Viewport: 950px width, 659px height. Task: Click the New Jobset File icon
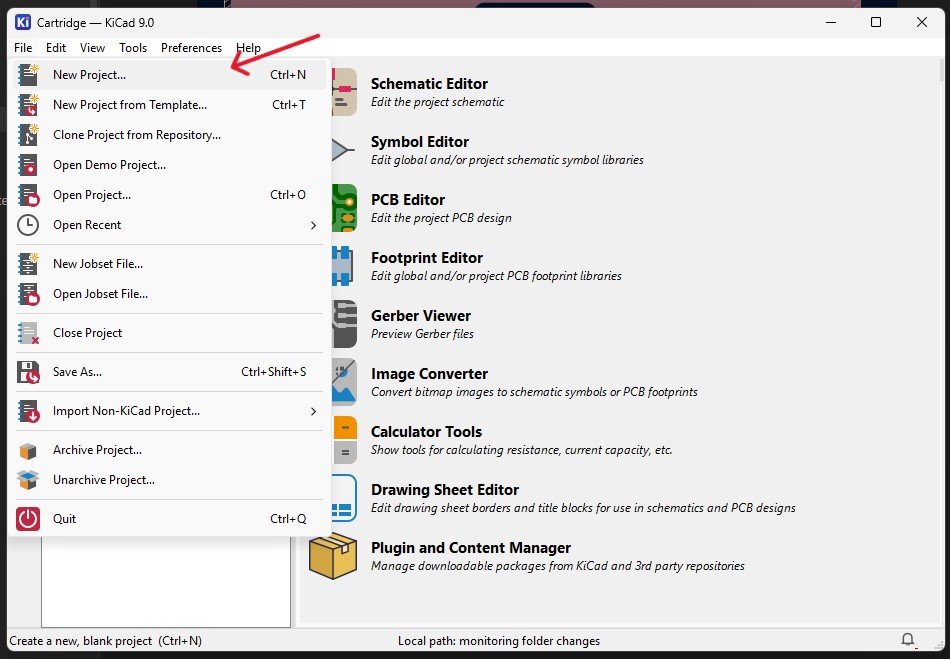(28, 263)
